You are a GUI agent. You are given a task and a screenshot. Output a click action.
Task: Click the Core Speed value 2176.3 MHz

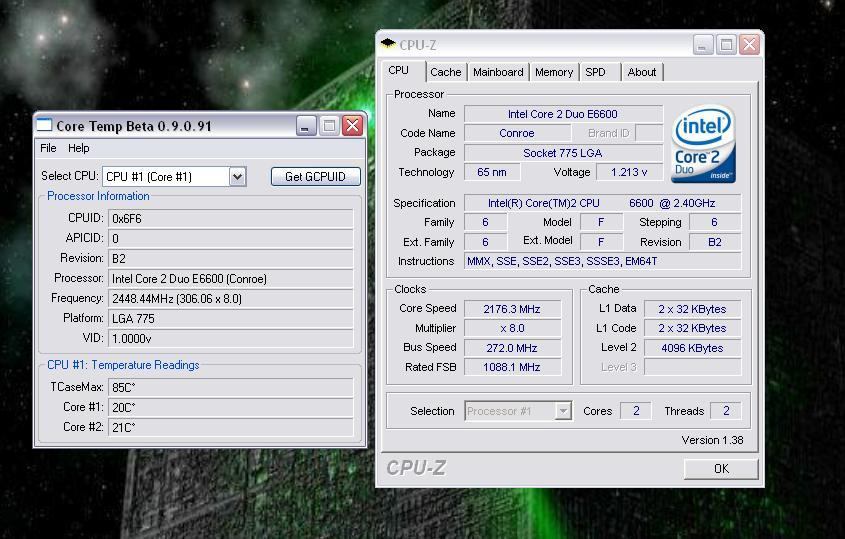(512, 309)
